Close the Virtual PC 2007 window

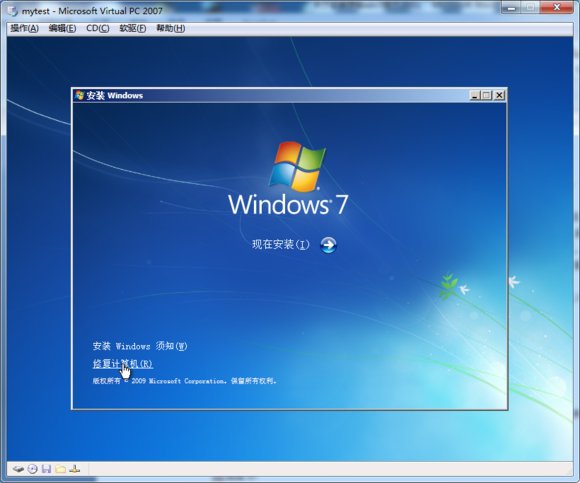557,7
